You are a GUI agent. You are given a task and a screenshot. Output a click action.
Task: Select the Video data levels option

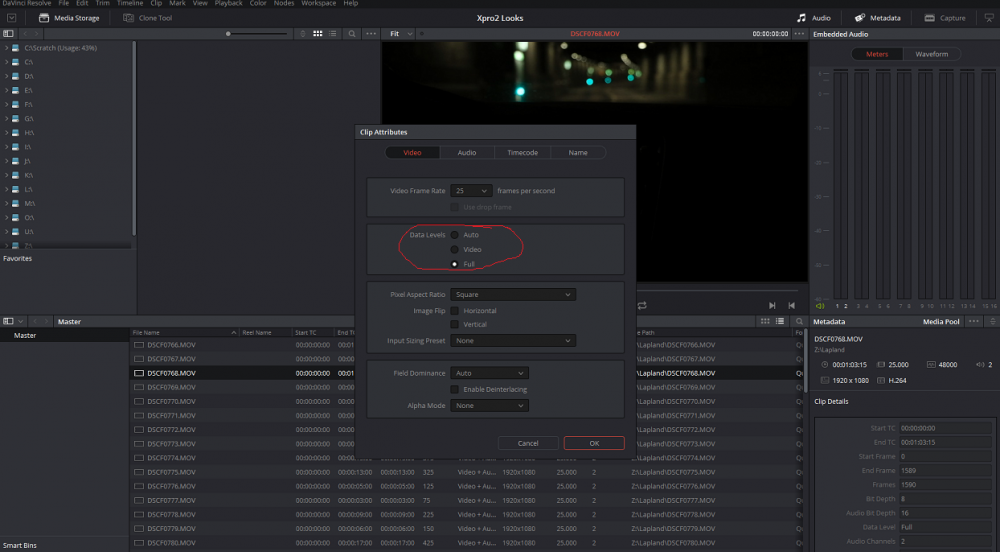point(455,249)
